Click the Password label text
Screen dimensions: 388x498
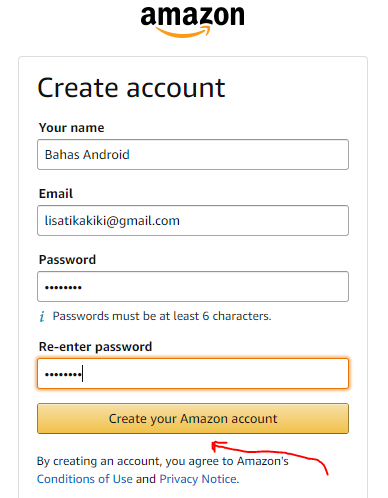(x=67, y=260)
